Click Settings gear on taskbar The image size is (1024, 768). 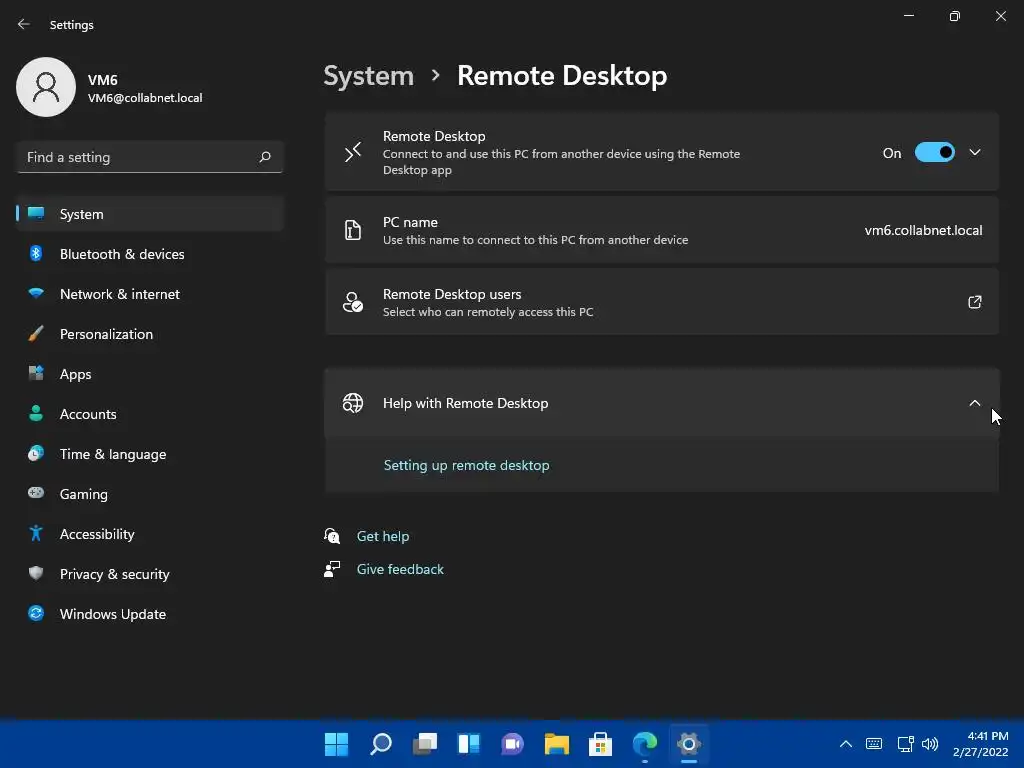click(688, 744)
